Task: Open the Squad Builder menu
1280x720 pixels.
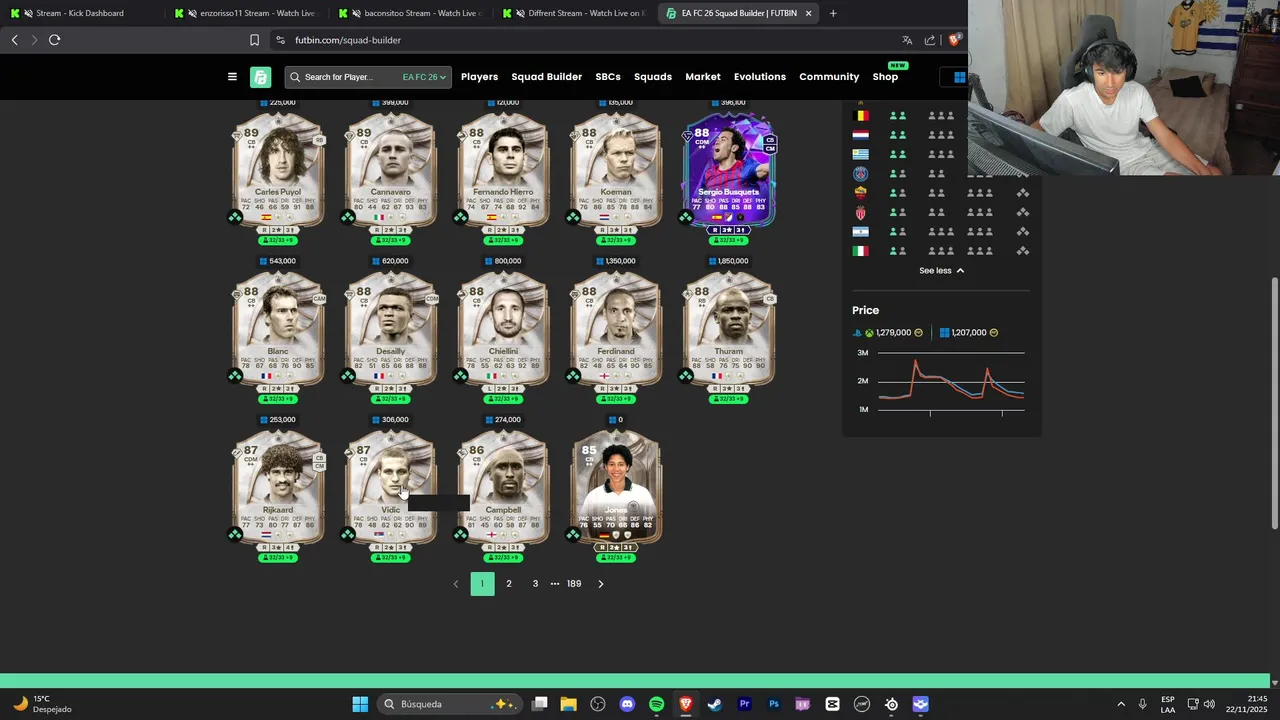Action: [546, 77]
